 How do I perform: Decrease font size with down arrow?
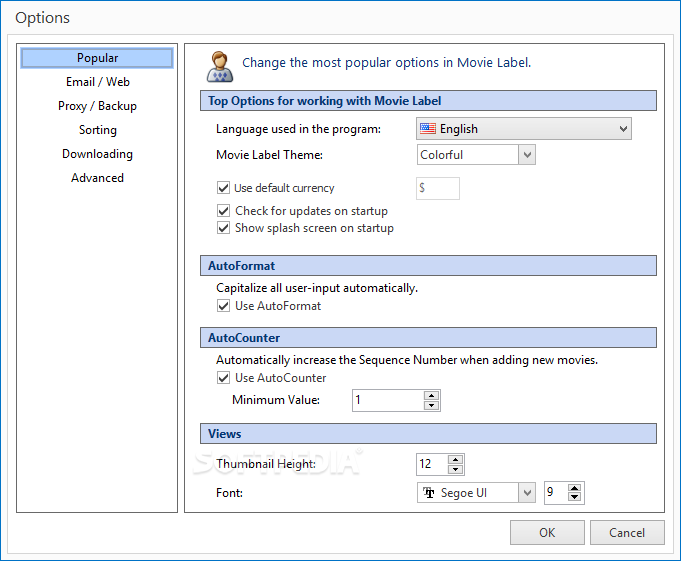point(575,497)
